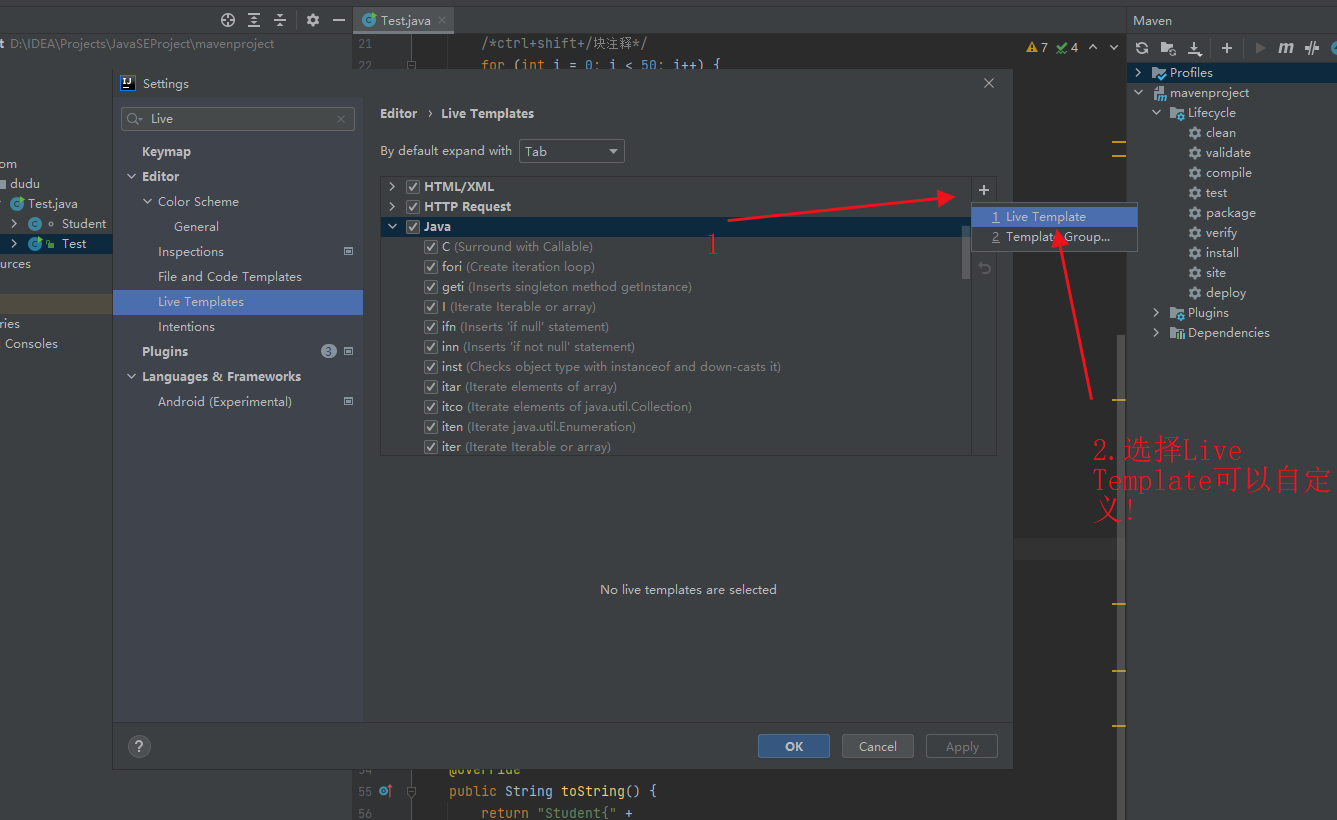The image size is (1337, 820).
Task: Click gear icon of Maven clean goal
Action: (1195, 133)
